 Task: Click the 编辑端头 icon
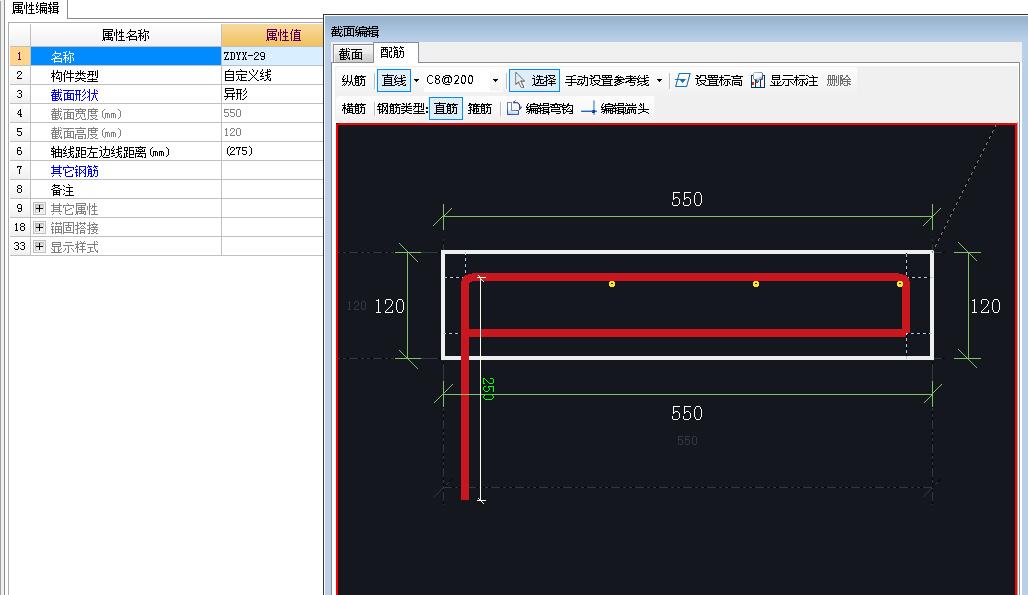click(589, 108)
